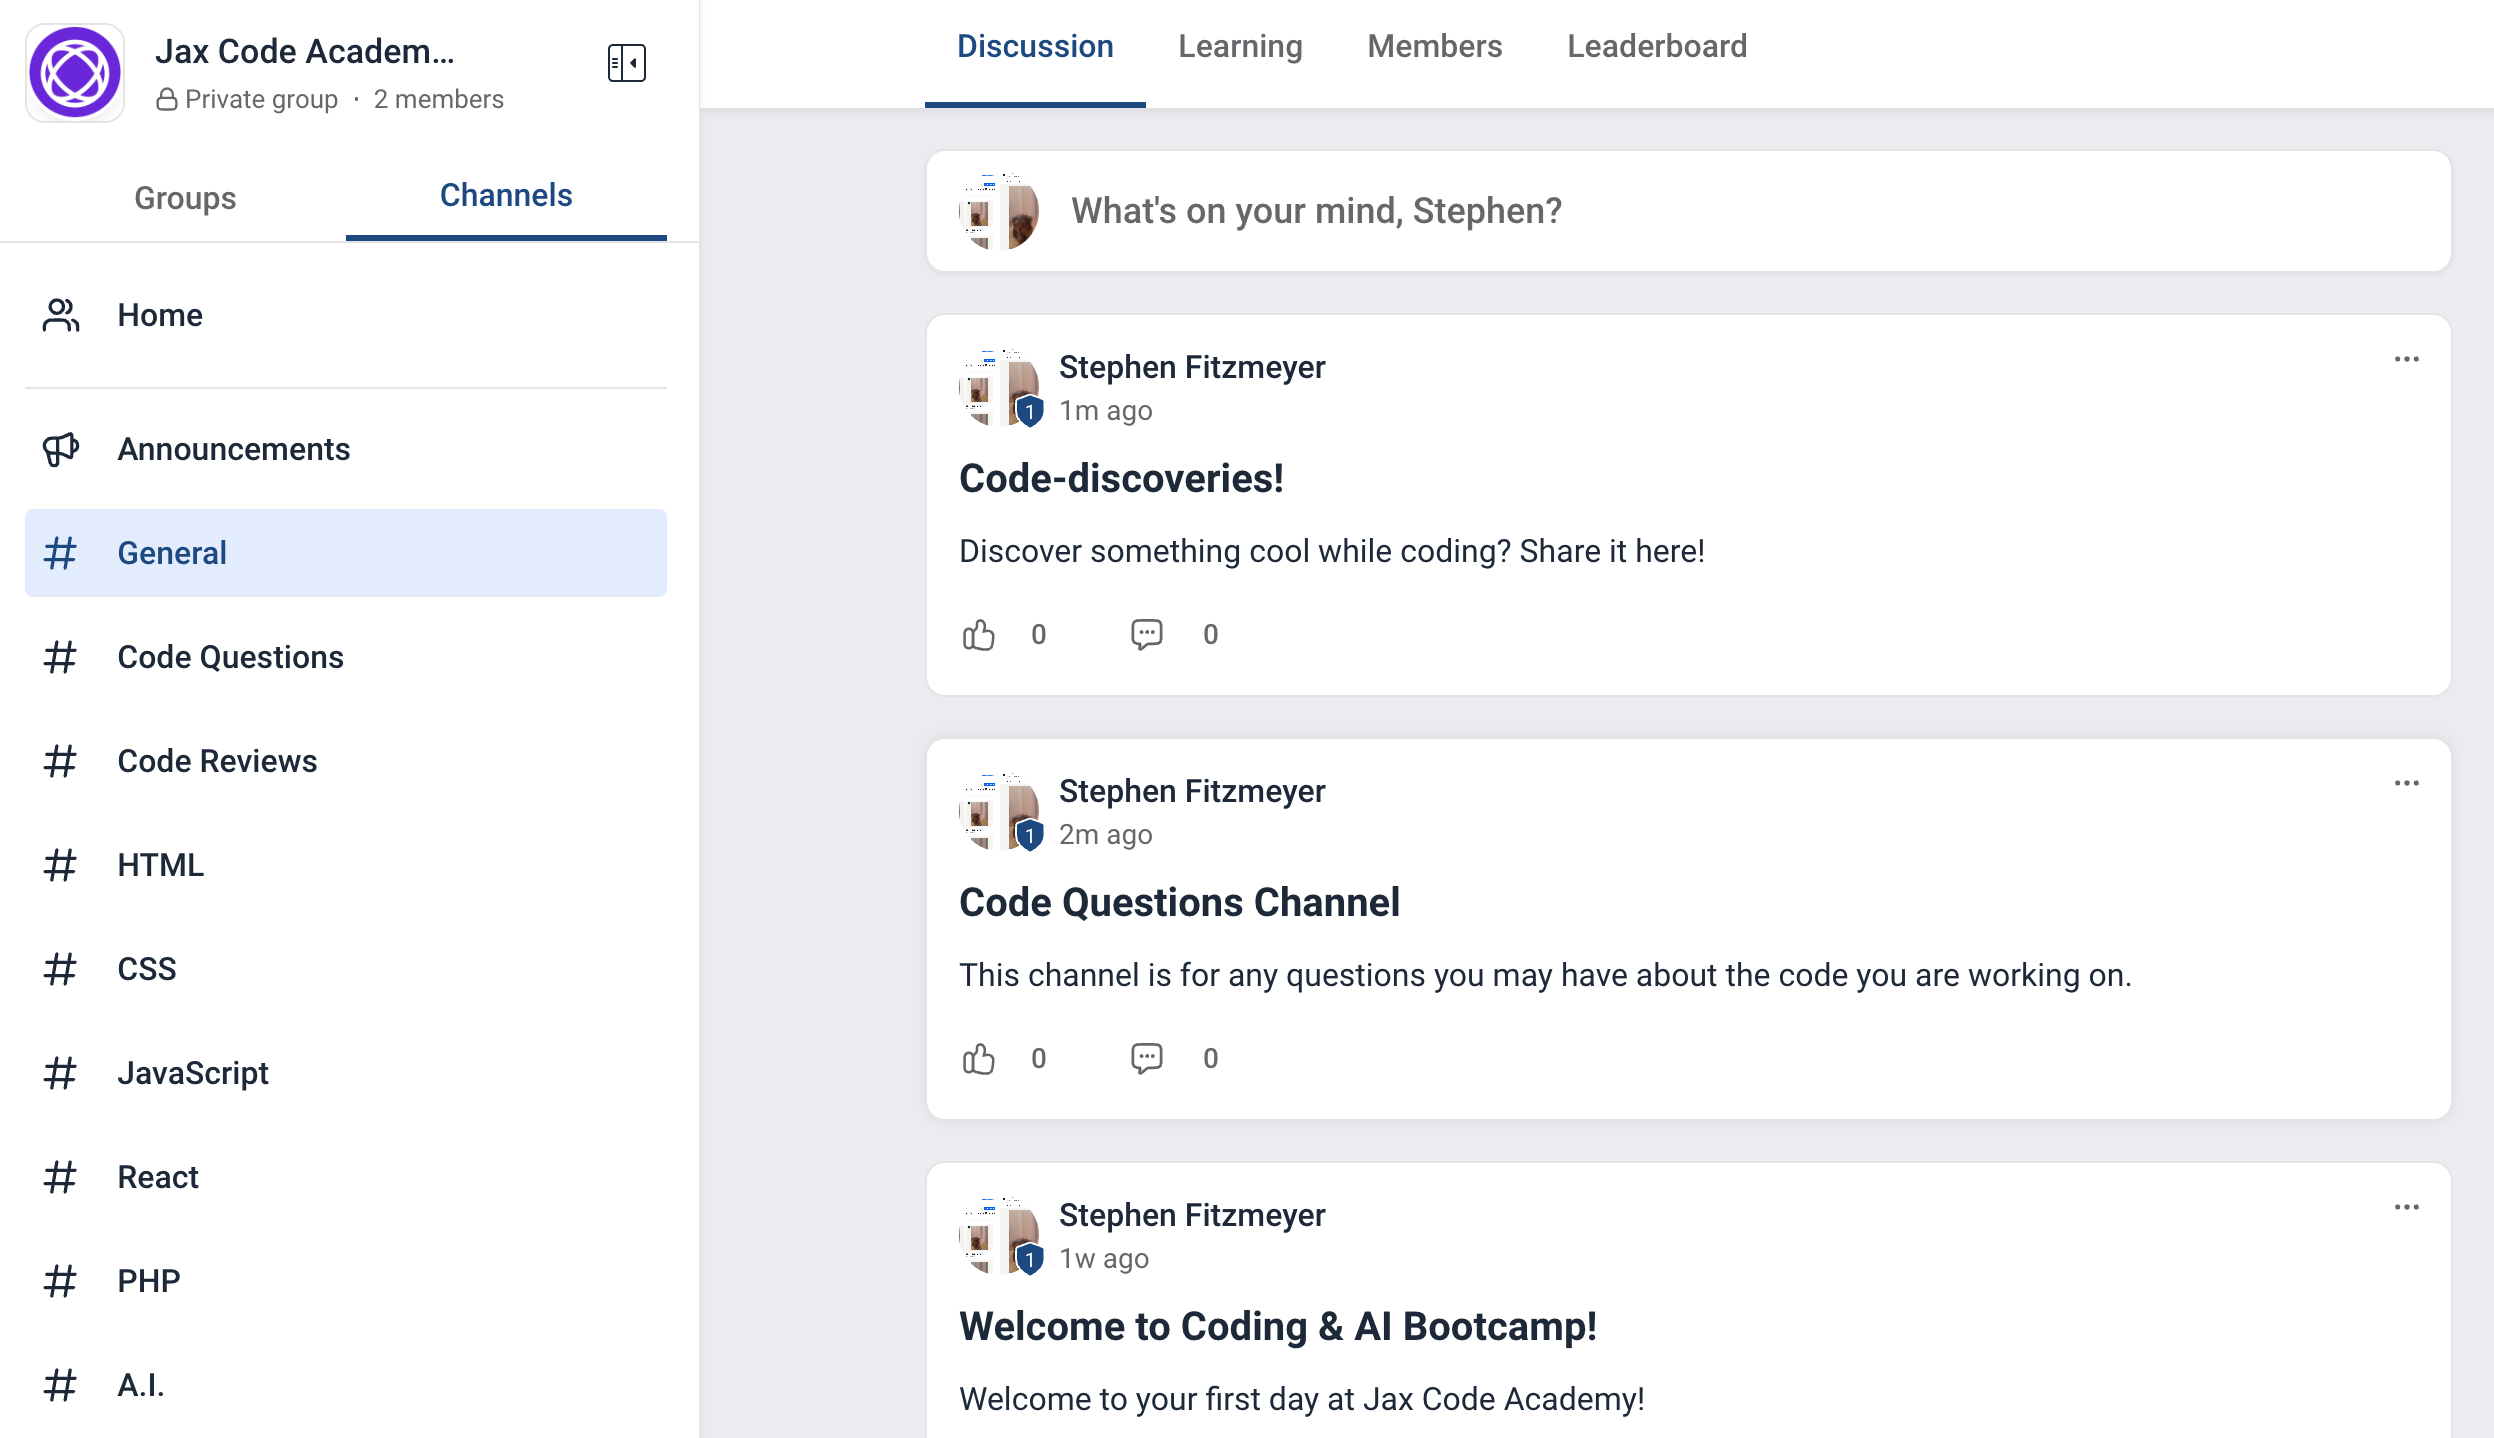
Task: Open the Announcements channel with megaphone icon
Action: [x=233, y=449]
